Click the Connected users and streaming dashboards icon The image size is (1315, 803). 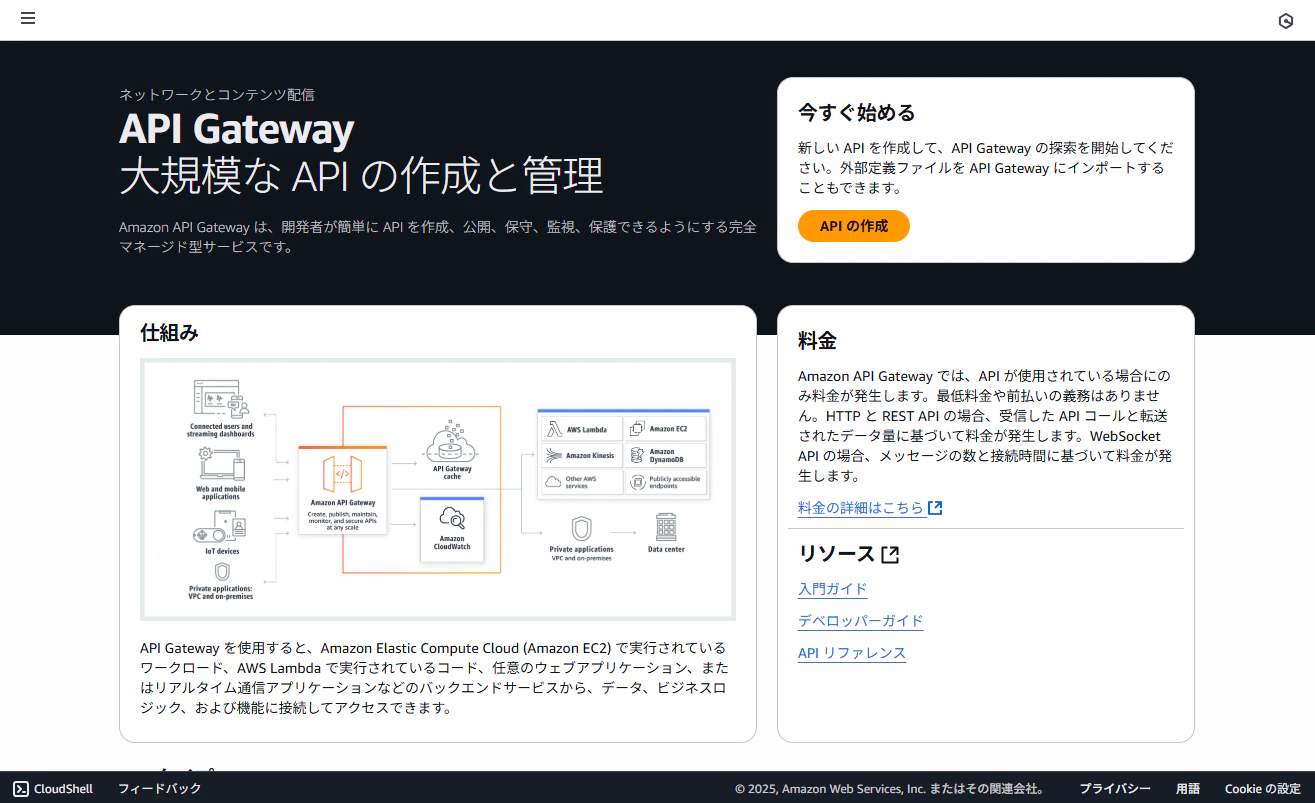[x=220, y=399]
